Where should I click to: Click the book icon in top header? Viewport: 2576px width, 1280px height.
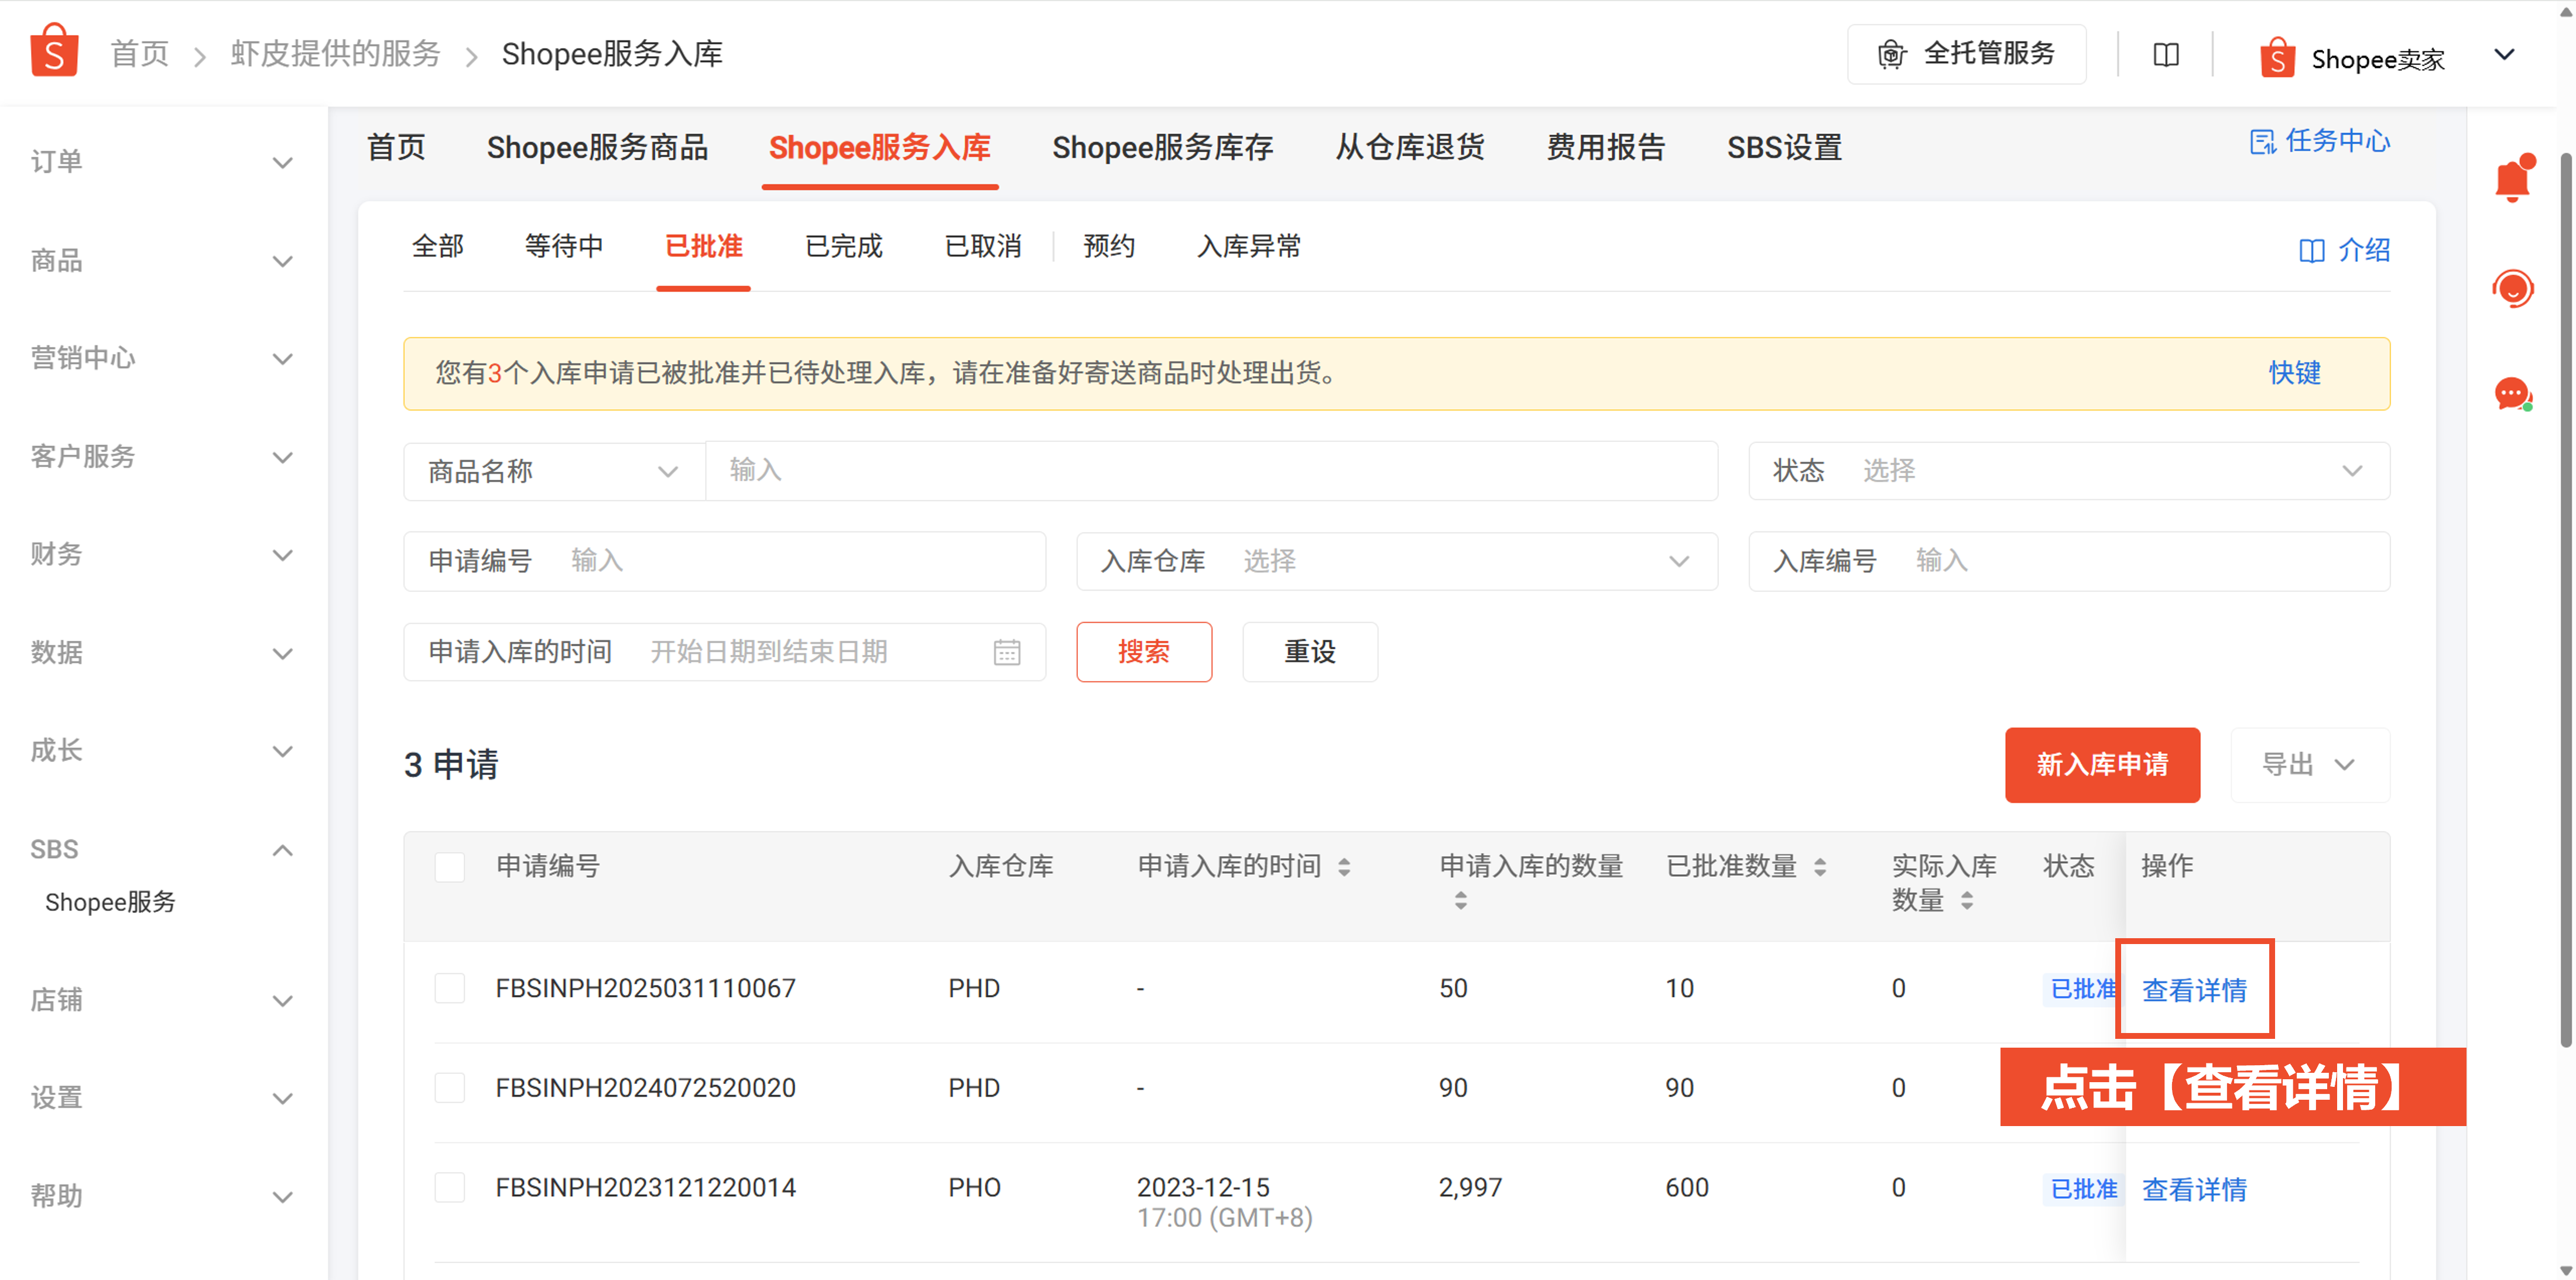pos(2166,54)
